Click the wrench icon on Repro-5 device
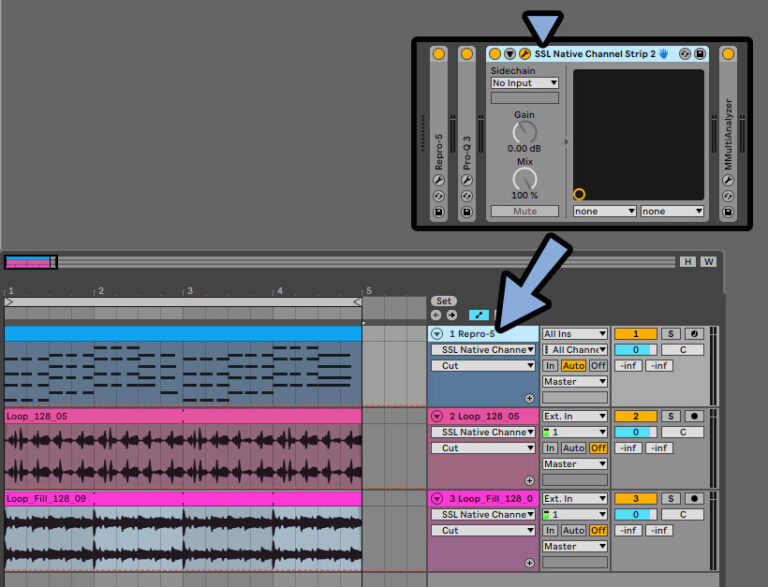The height and width of the screenshot is (587, 768). coord(438,181)
